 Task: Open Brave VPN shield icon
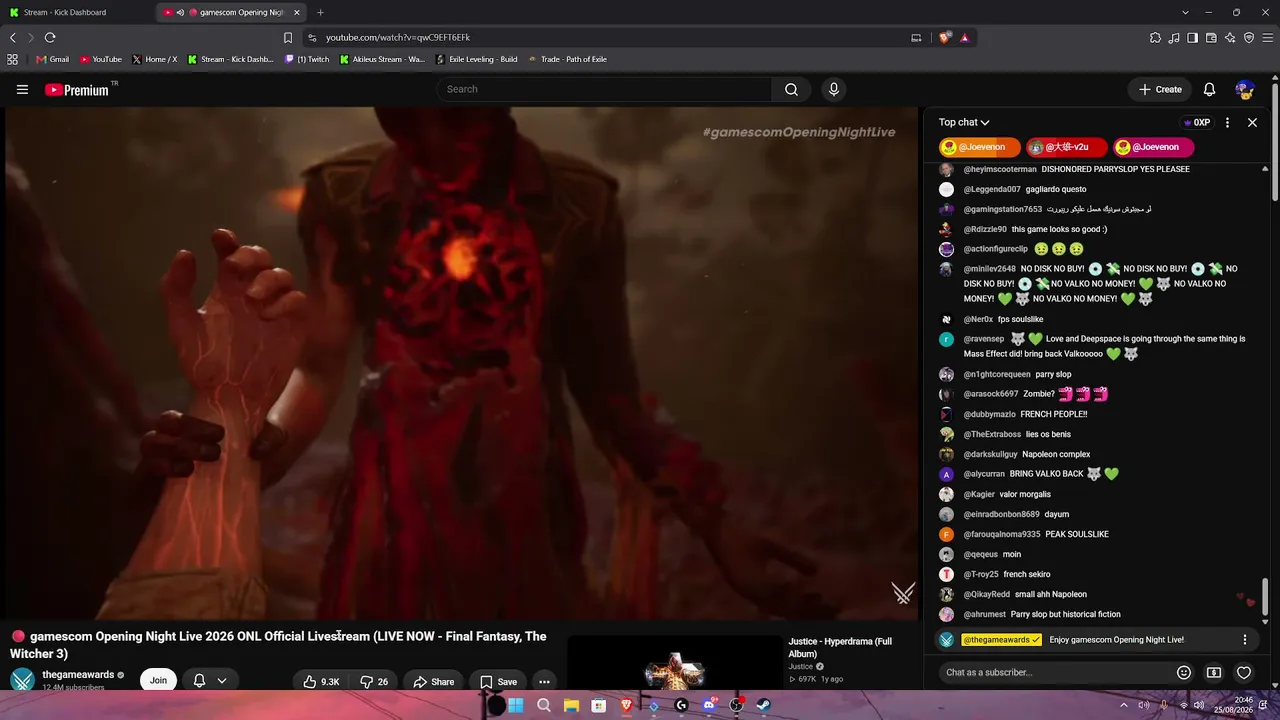tap(1249, 37)
